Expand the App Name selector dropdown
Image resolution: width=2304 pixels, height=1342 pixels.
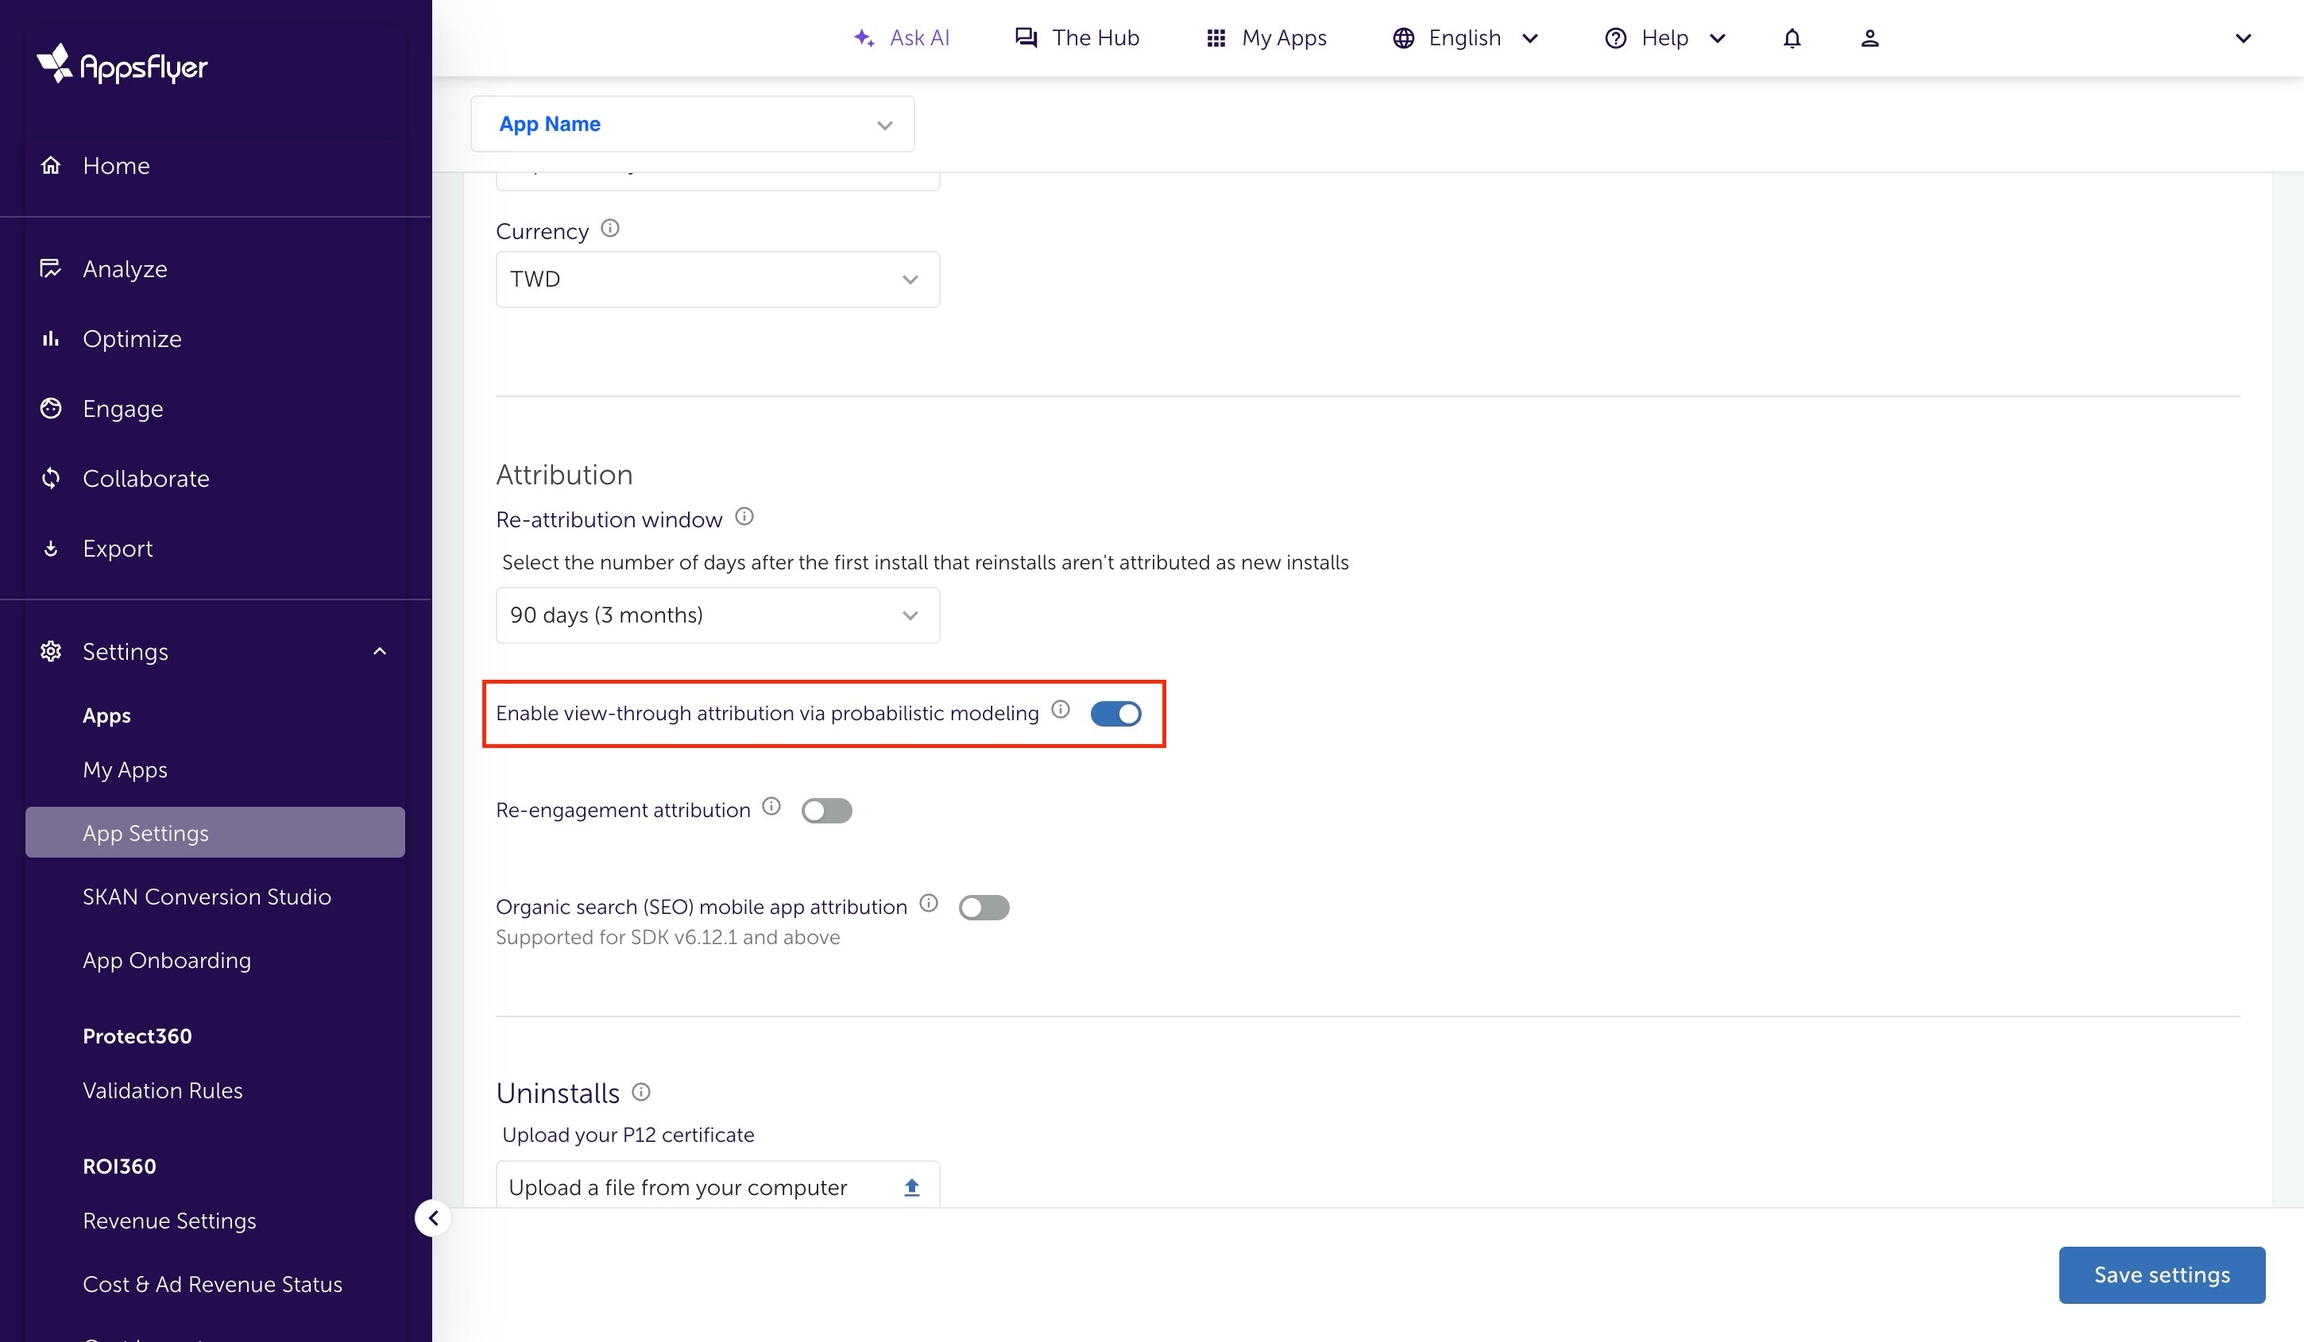(692, 124)
